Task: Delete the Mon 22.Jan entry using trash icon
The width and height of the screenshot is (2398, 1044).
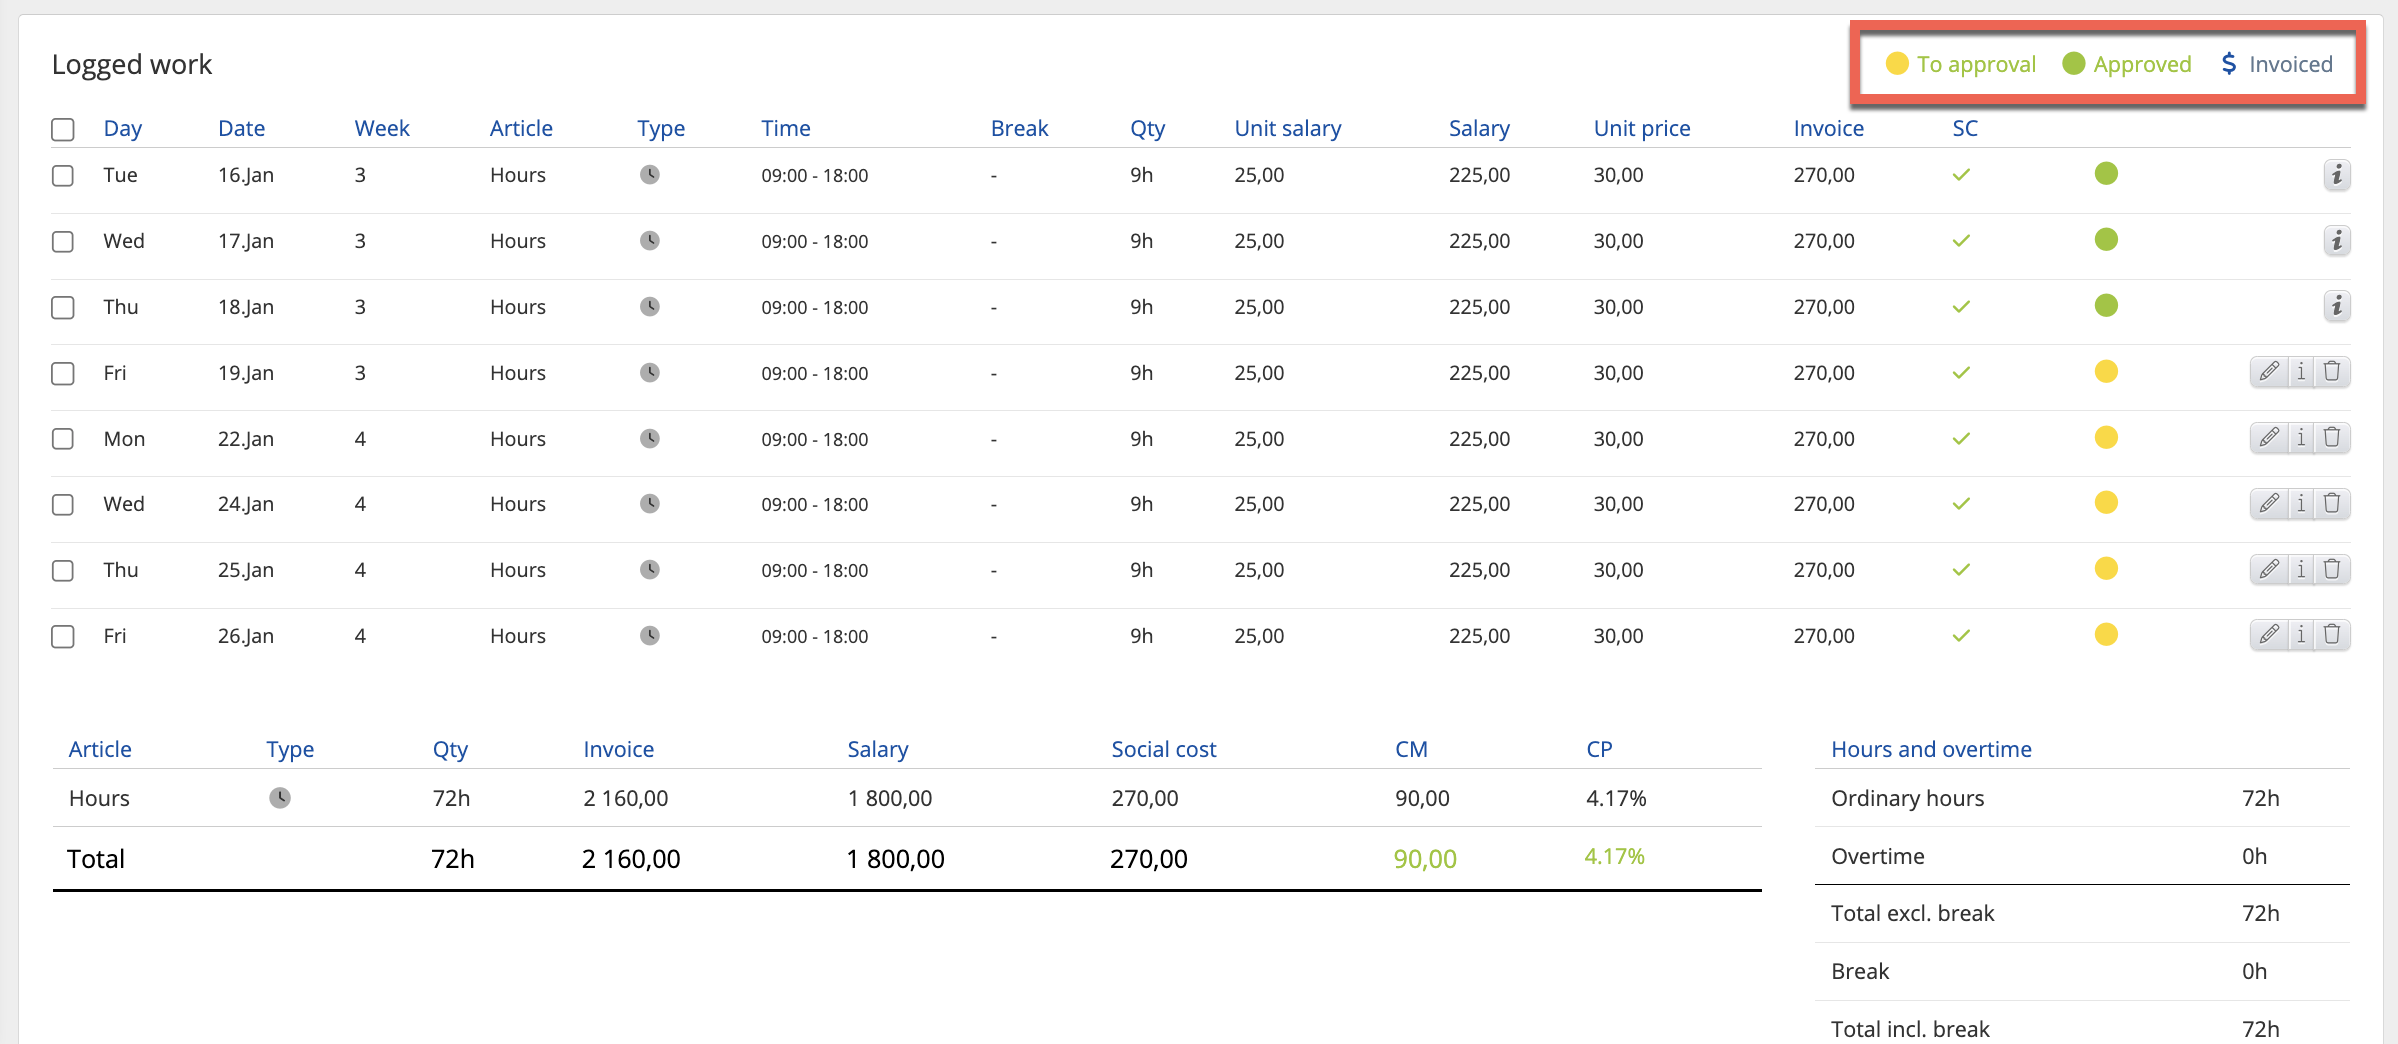Action: pyautogui.click(x=2332, y=438)
